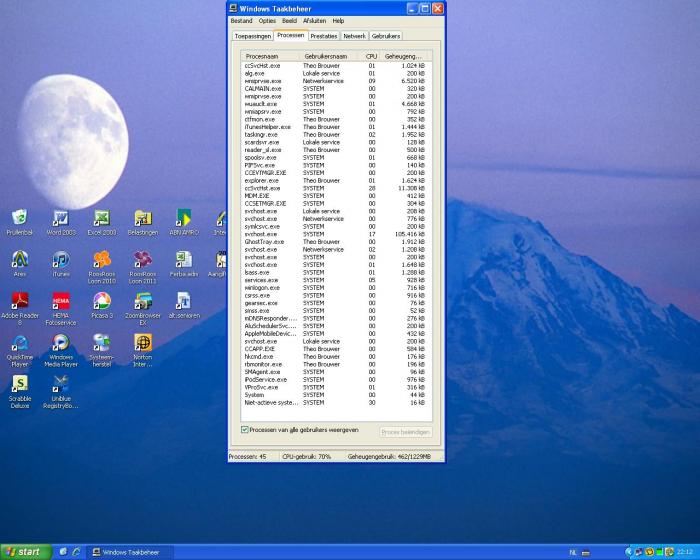Sort processes by the CPU column header
This screenshot has height=560, width=700.
371,56
